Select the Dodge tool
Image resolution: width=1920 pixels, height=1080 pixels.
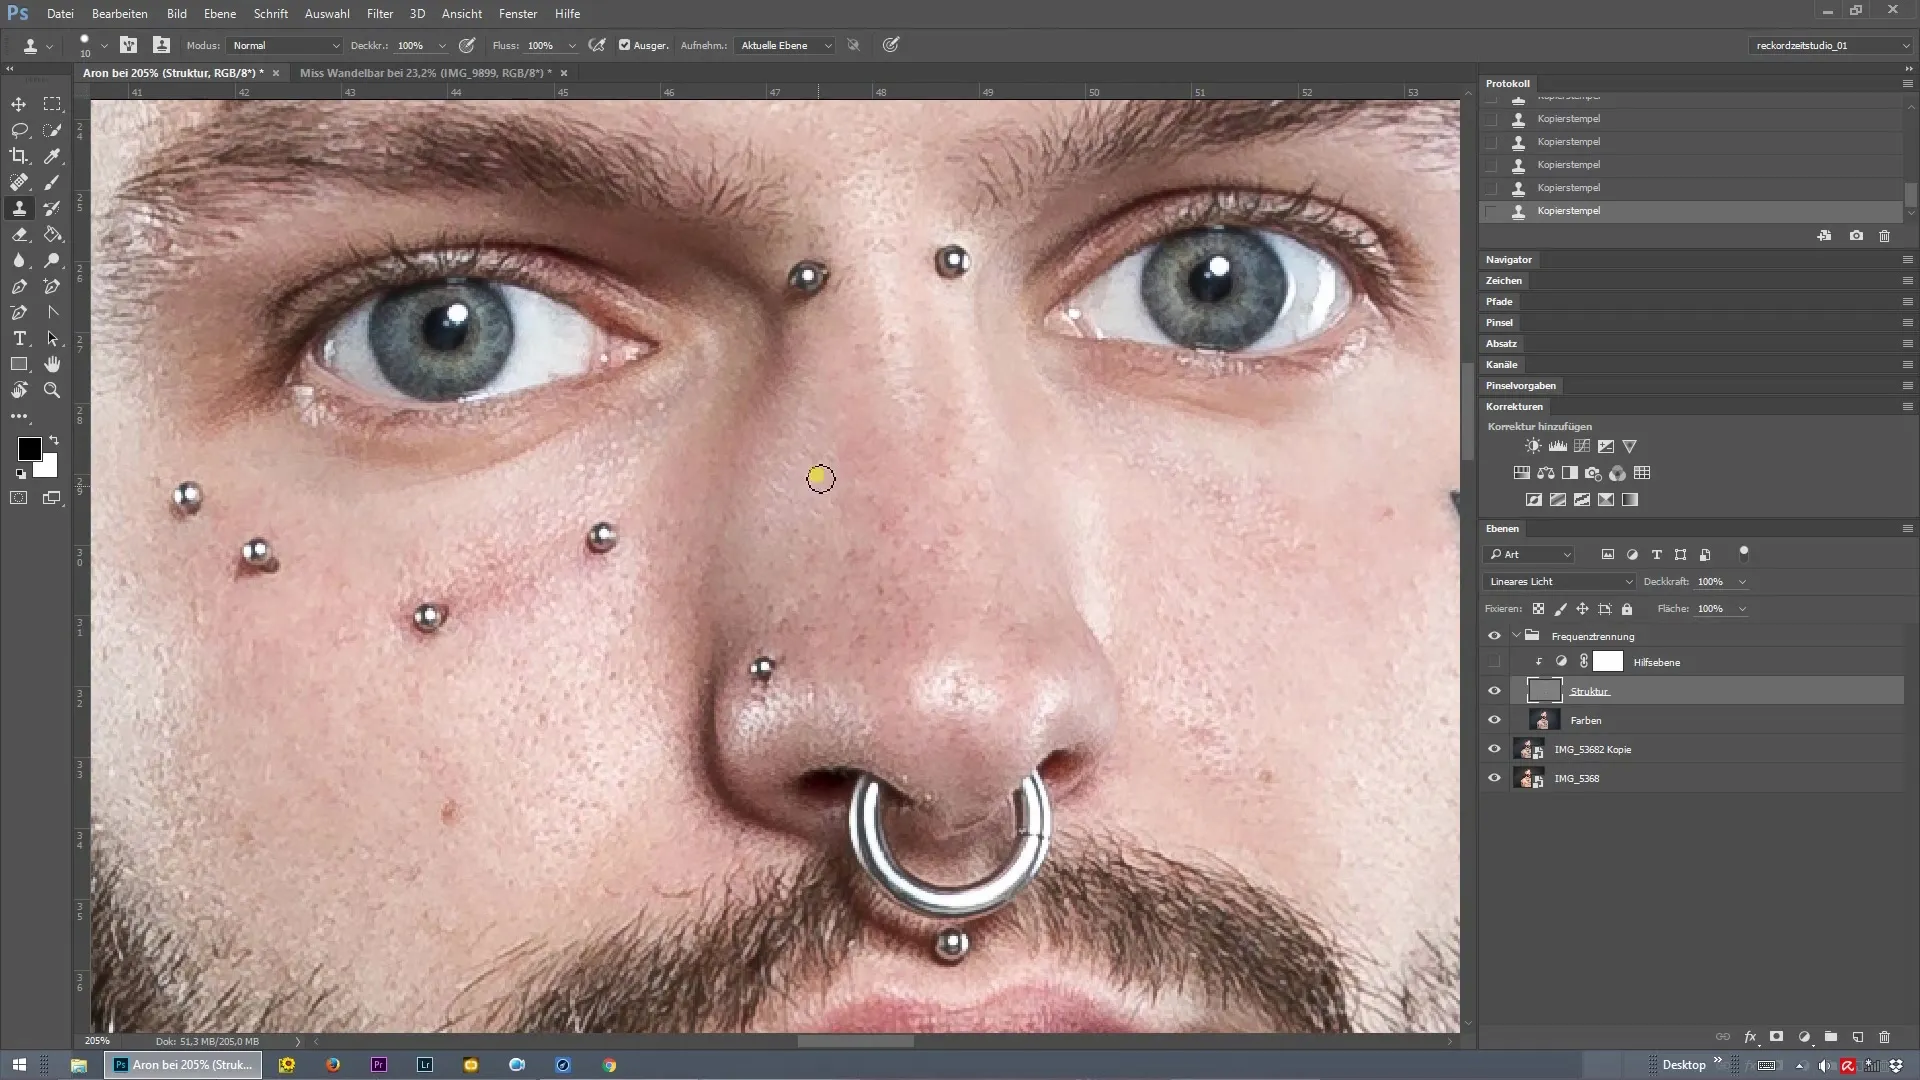pos(52,260)
